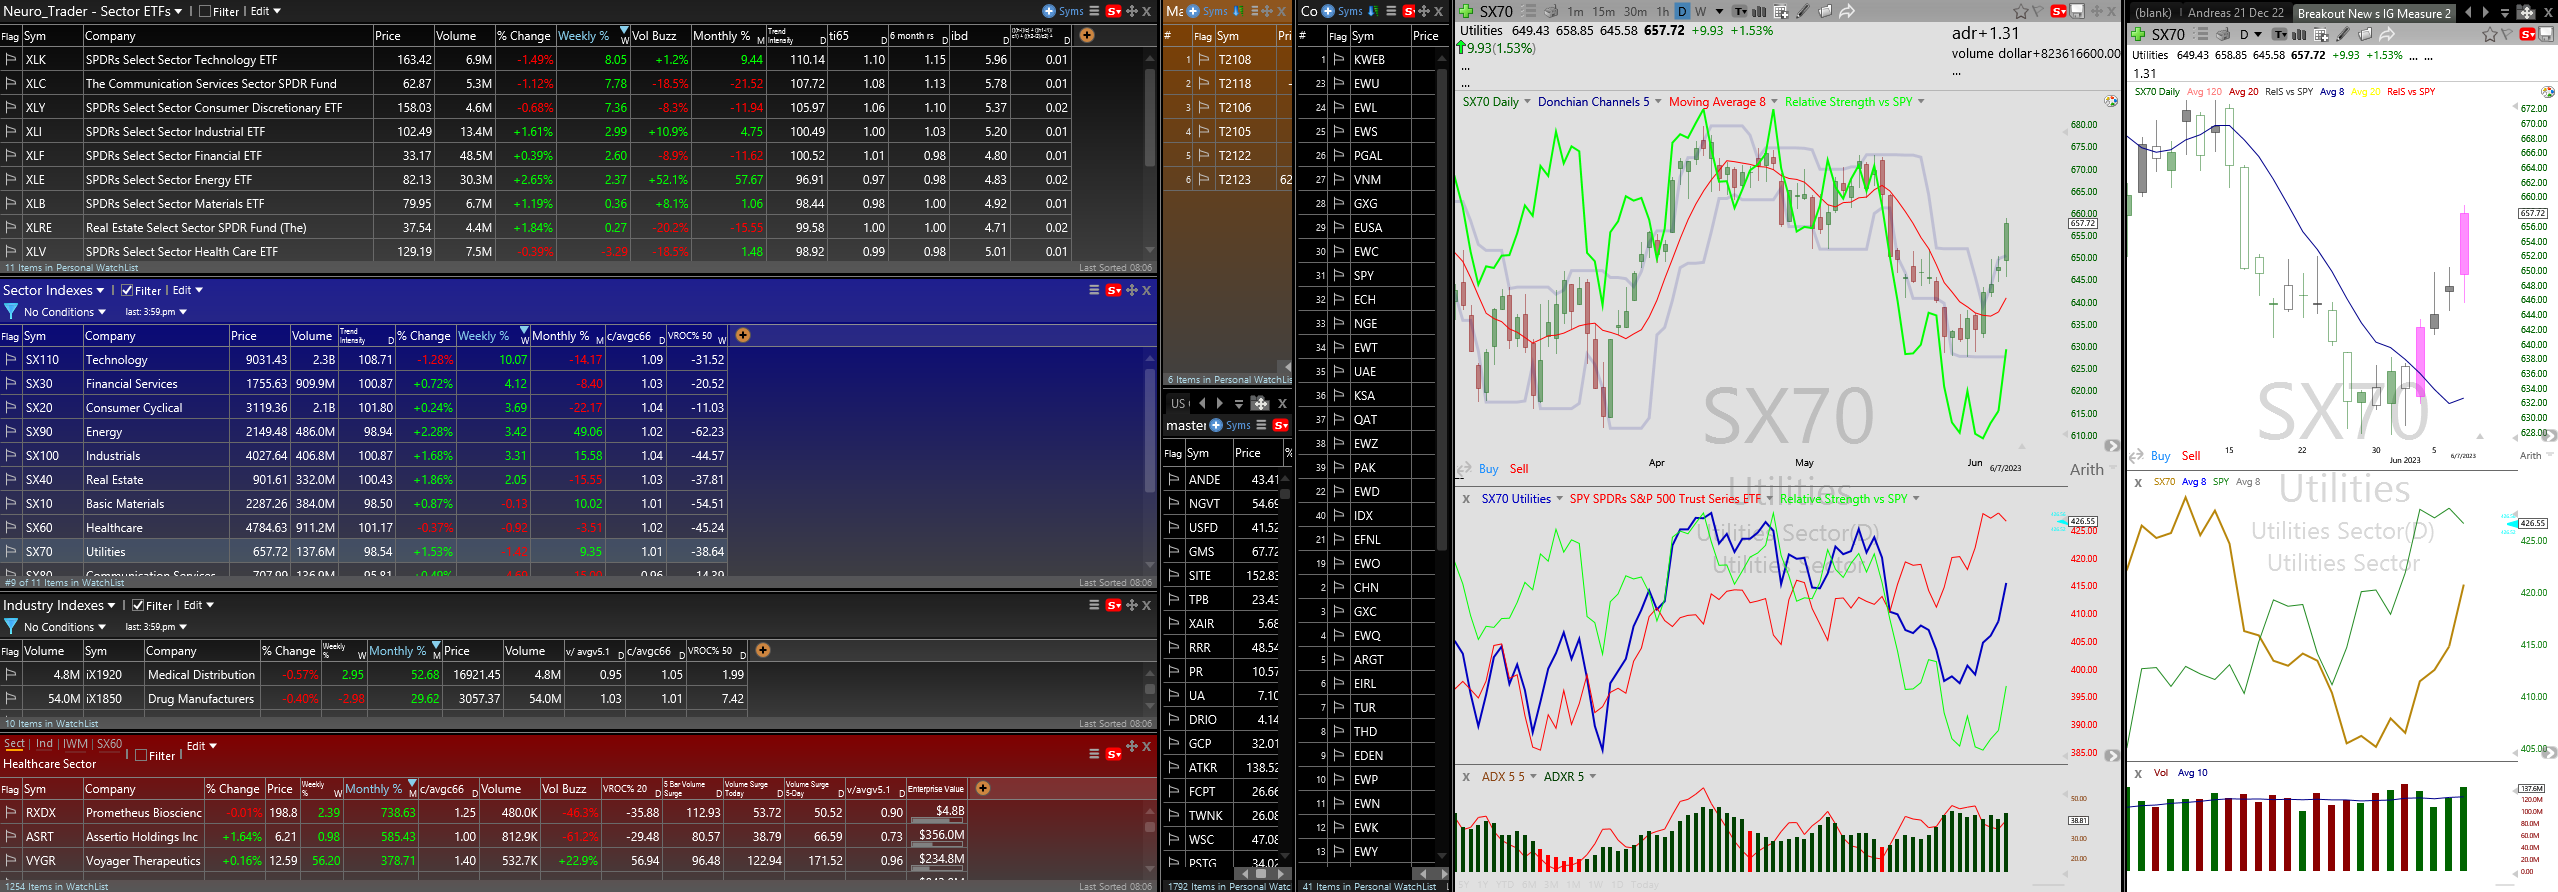Viewport: 2558px width, 892px height.
Task: Click the blue Syms plus in Sector ETFs panel
Action: click(x=1049, y=11)
